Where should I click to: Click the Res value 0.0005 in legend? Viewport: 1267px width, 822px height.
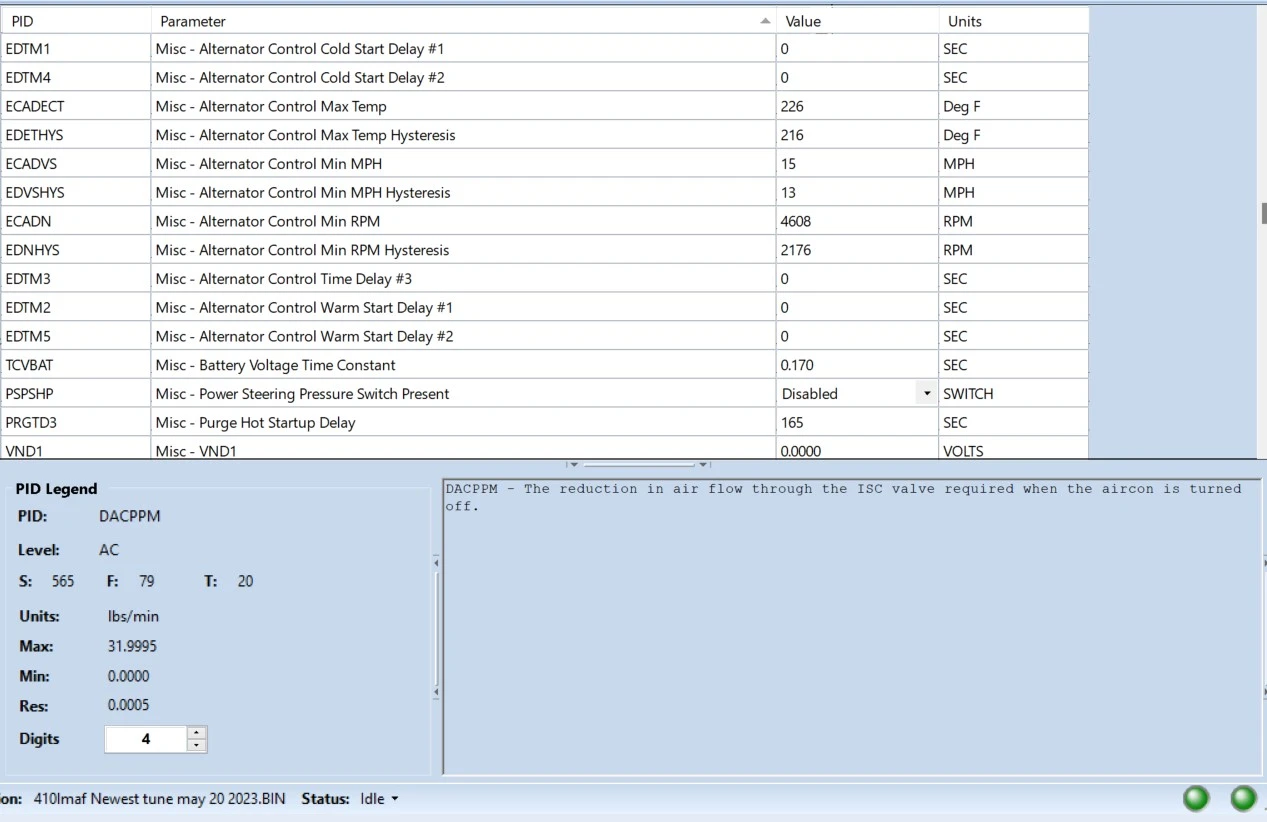pos(128,705)
